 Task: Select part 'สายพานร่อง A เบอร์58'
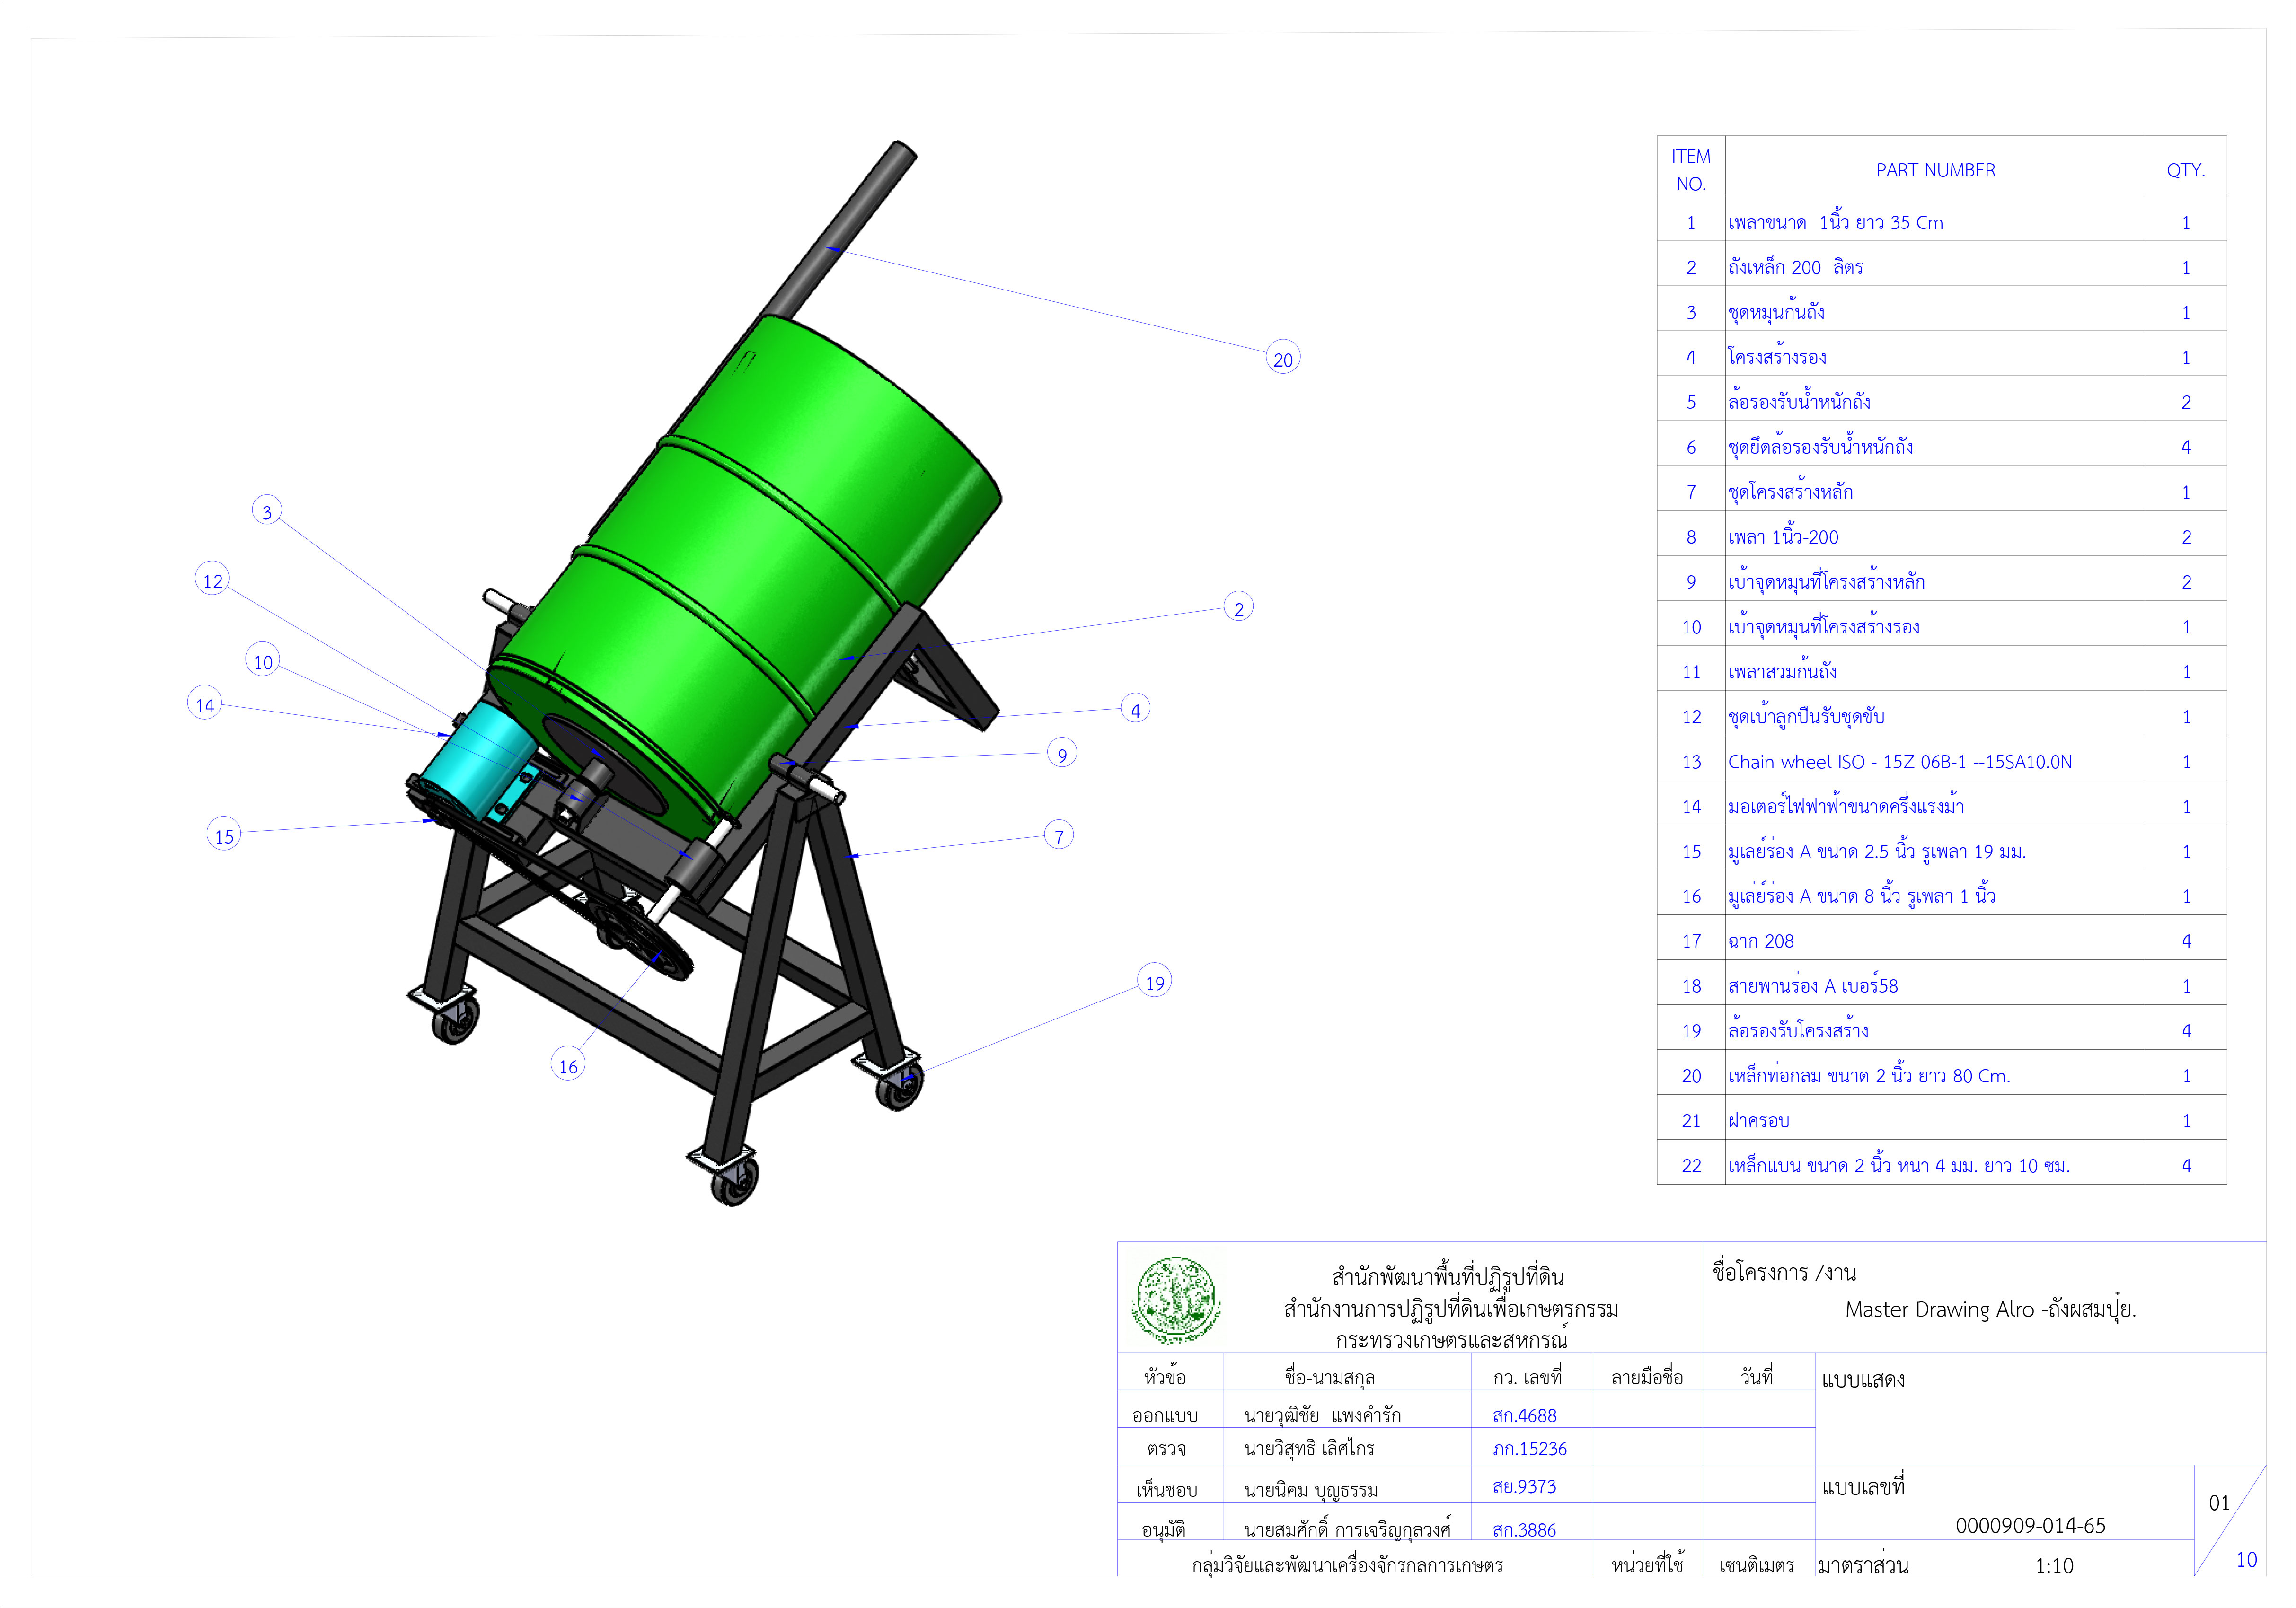pos(1813,986)
